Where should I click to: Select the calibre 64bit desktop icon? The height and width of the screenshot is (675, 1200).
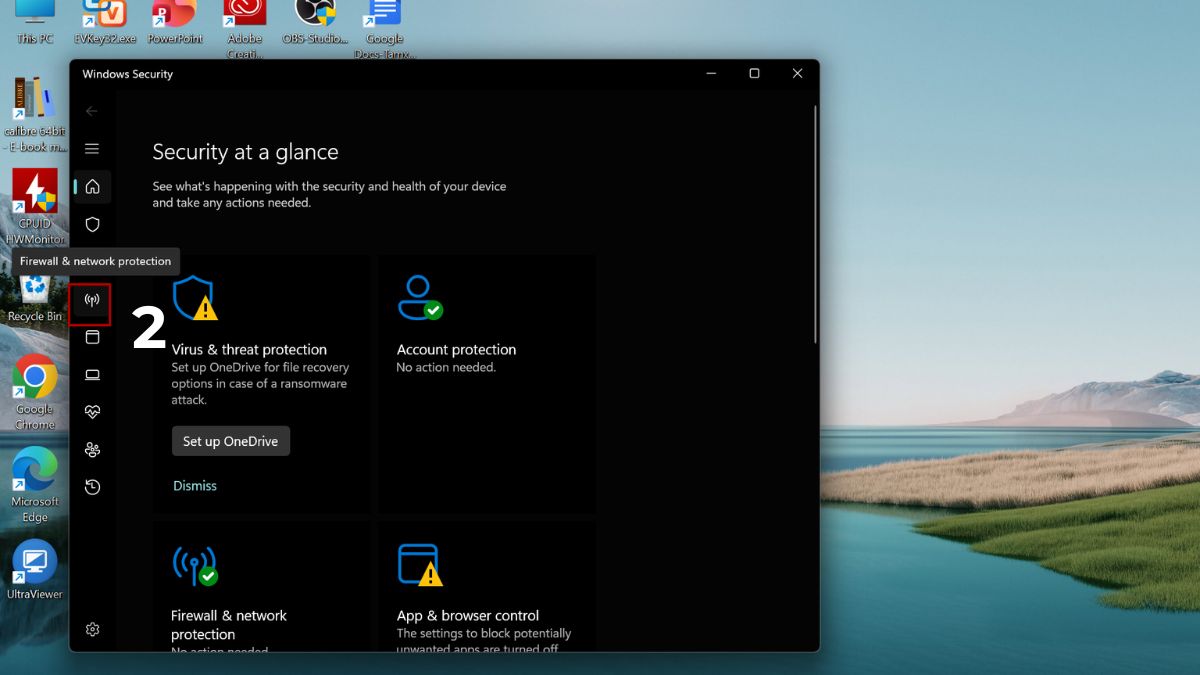(35, 115)
